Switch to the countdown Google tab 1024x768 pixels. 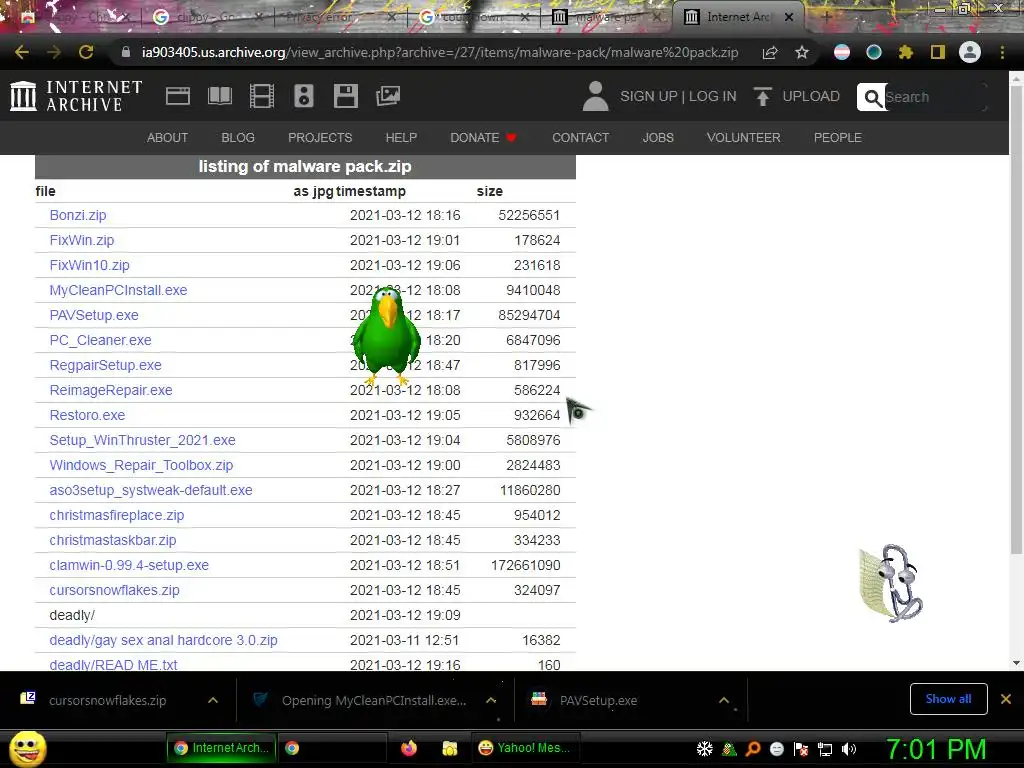(x=473, y=18)
